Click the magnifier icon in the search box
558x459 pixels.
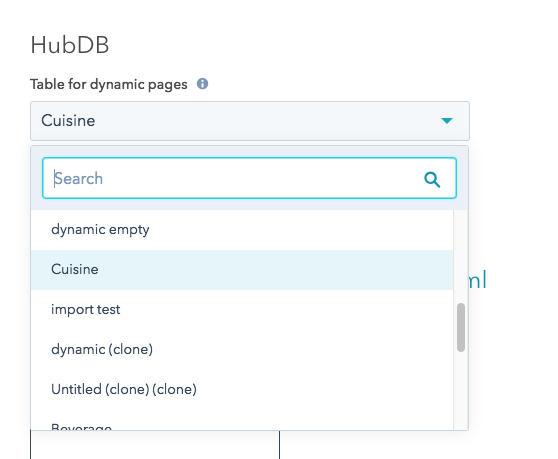pyautogui.click(x=432, y=179)
